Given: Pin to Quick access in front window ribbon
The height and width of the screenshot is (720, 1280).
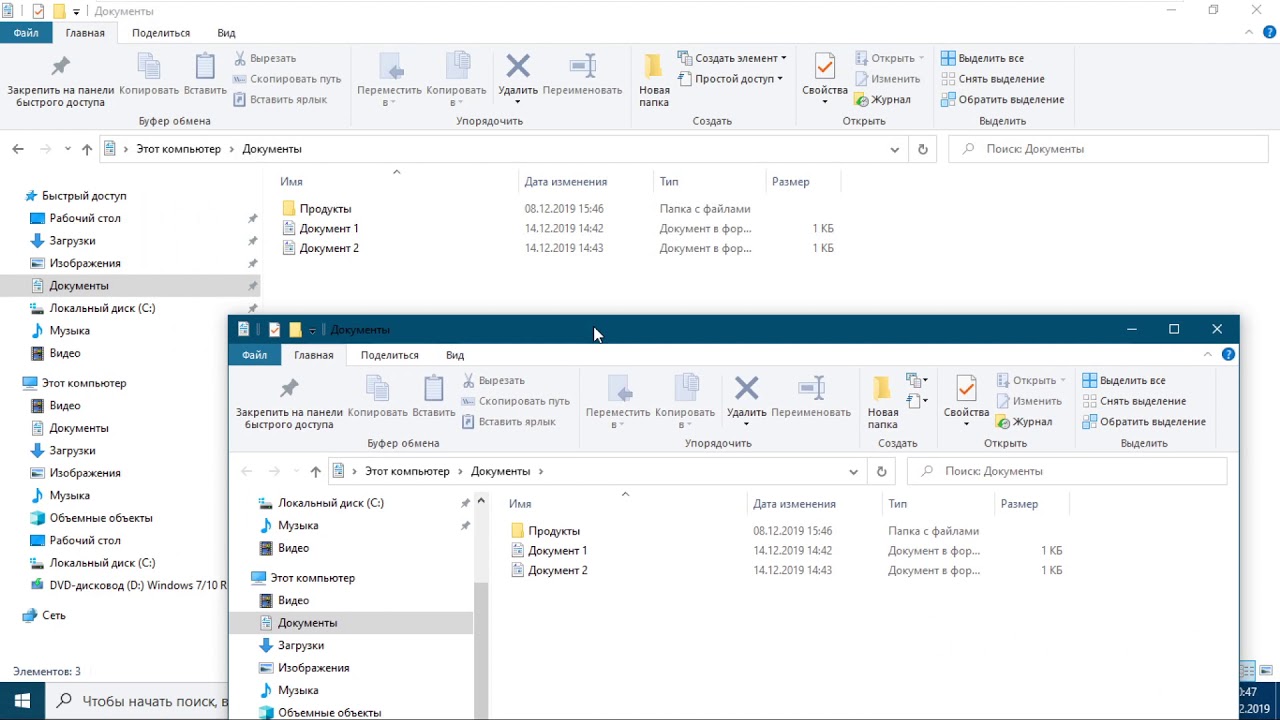Looking at the screenshot, I should [289, 402].
